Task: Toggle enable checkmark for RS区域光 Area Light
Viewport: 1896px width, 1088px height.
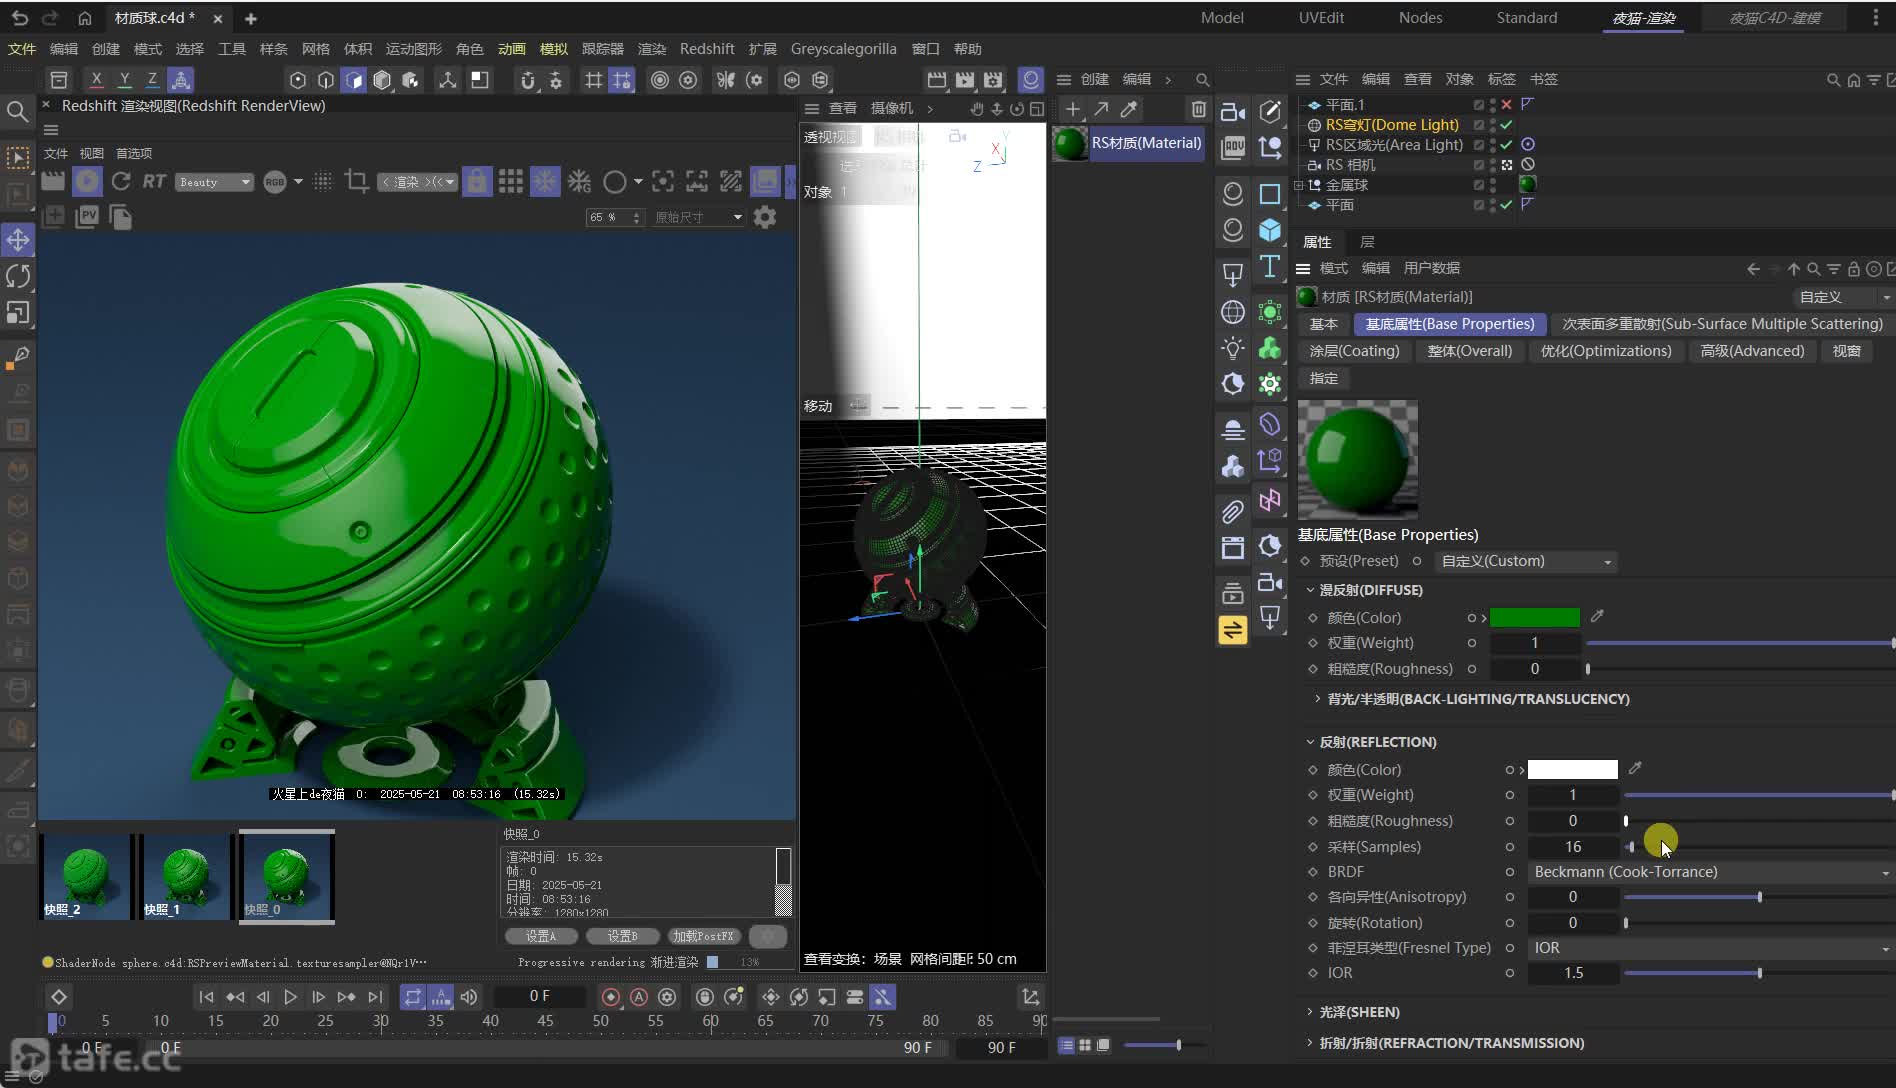Action: point(1506,145)
